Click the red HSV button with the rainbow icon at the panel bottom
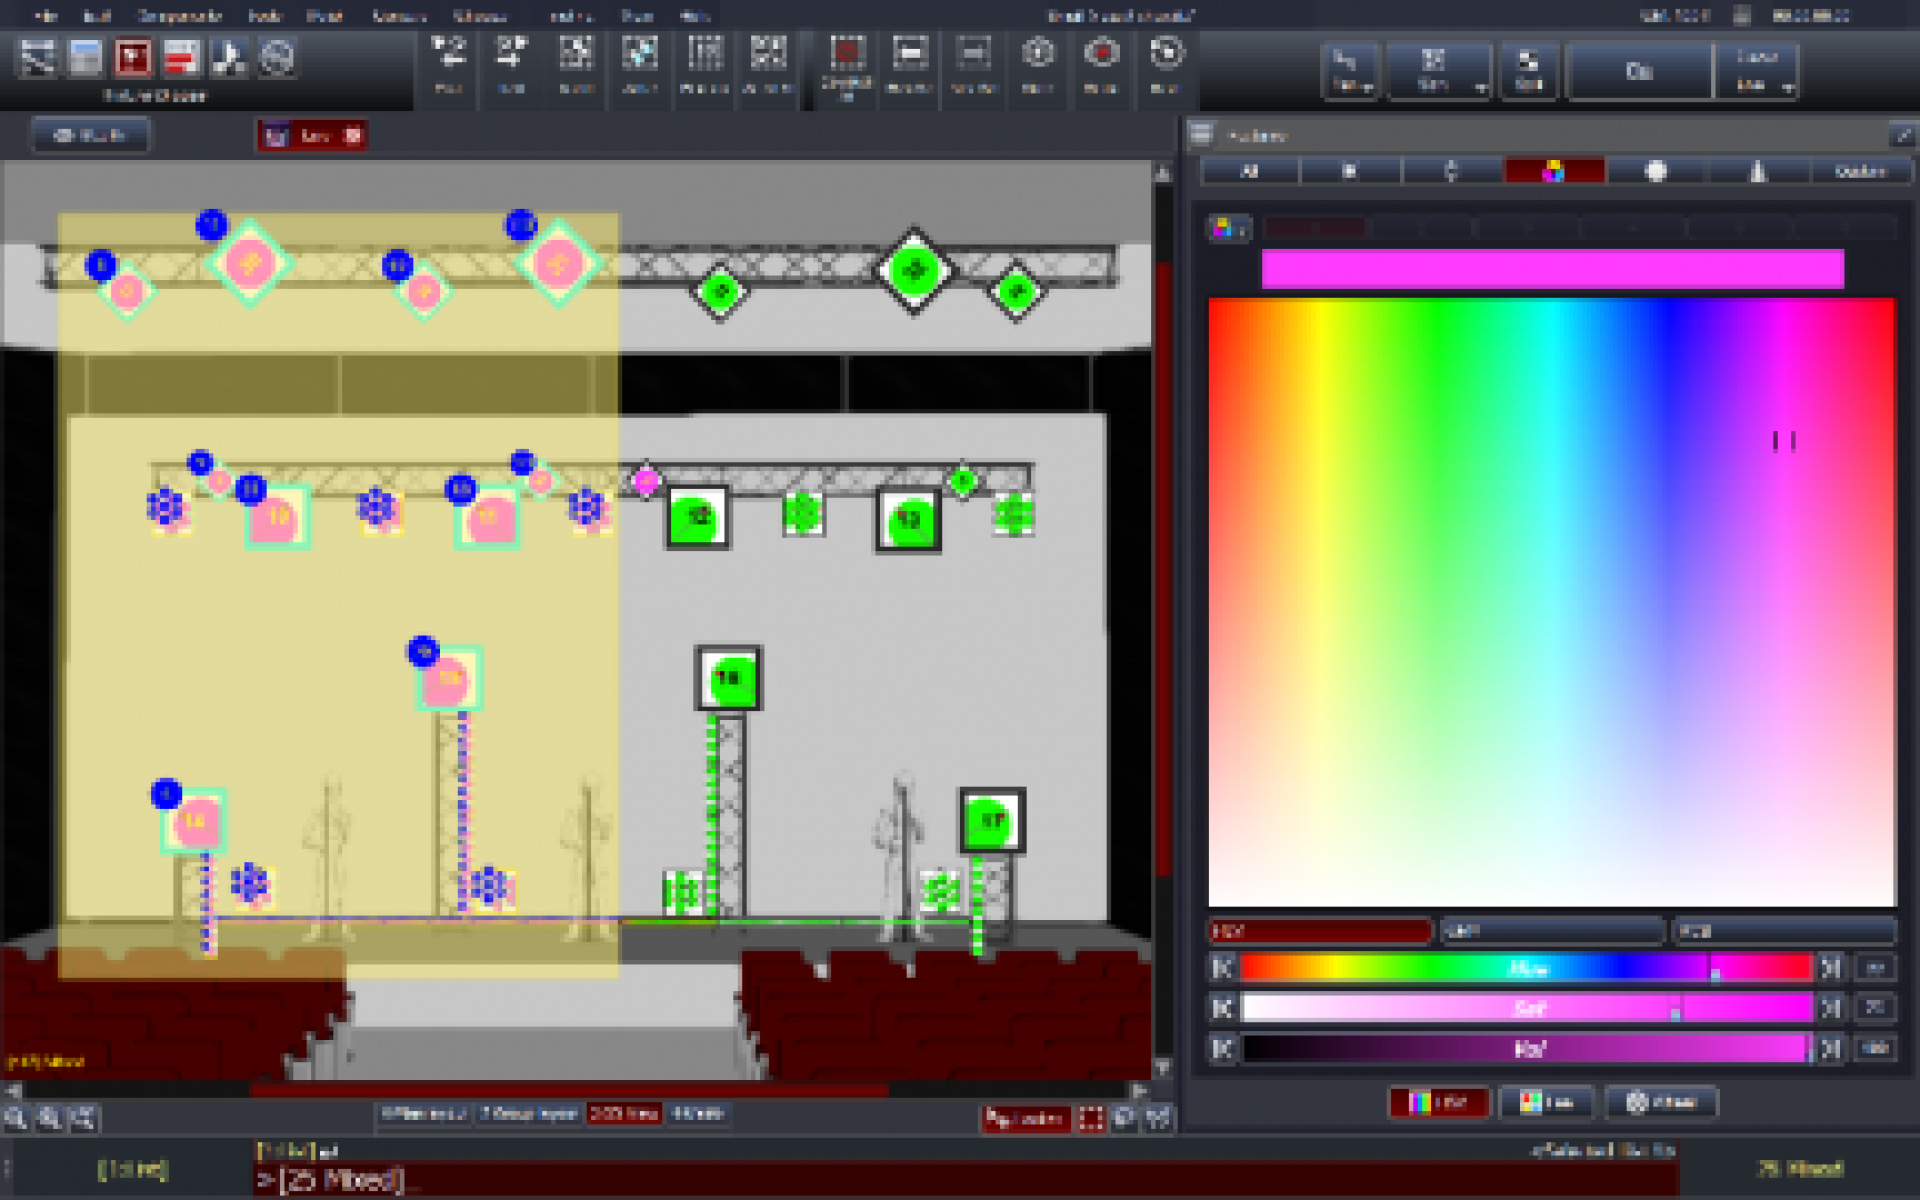 click(x=1438, y=1102)
